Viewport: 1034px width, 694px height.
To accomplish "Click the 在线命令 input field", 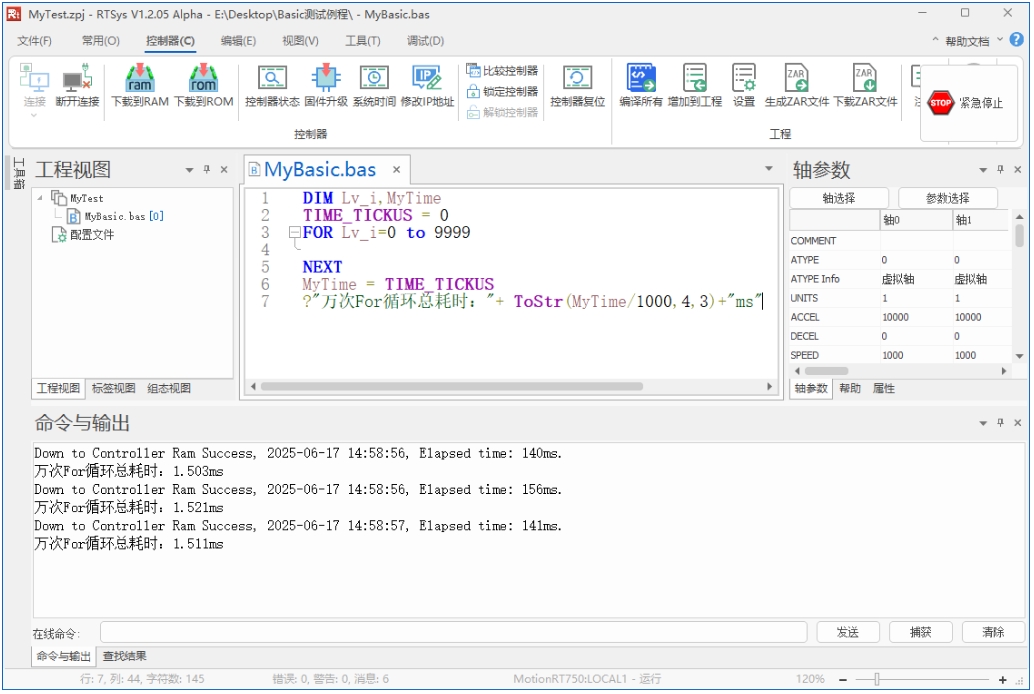I will (x=454, y=633).
